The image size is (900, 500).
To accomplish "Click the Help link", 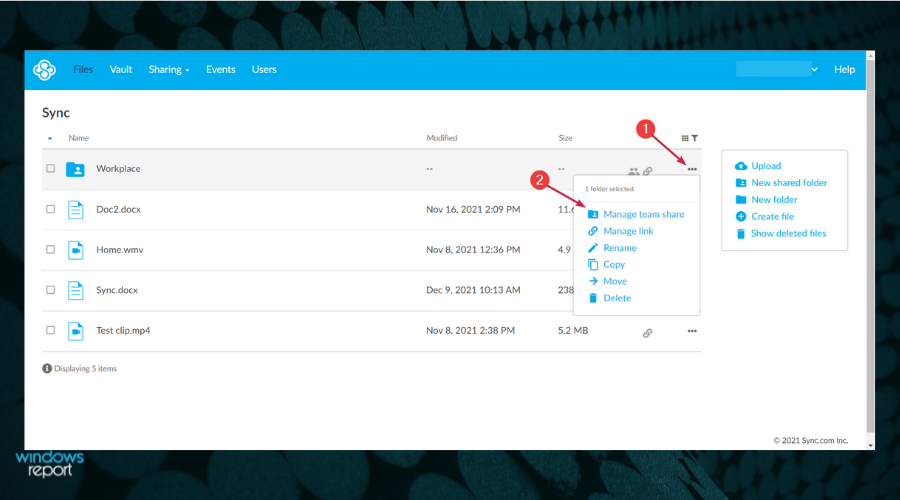I will pos(844,69).
